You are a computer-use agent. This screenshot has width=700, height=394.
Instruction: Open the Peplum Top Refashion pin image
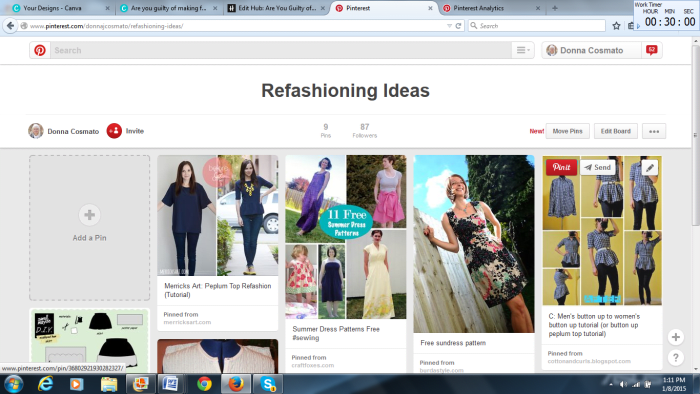click(217, 215)
